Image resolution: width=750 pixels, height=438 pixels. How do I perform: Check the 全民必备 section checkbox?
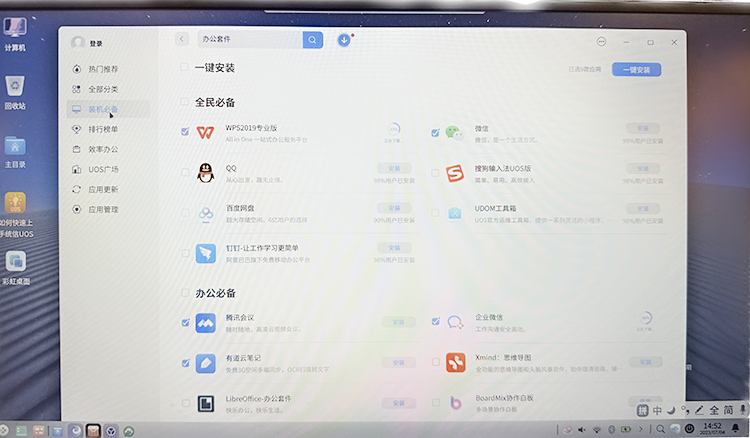185,101
